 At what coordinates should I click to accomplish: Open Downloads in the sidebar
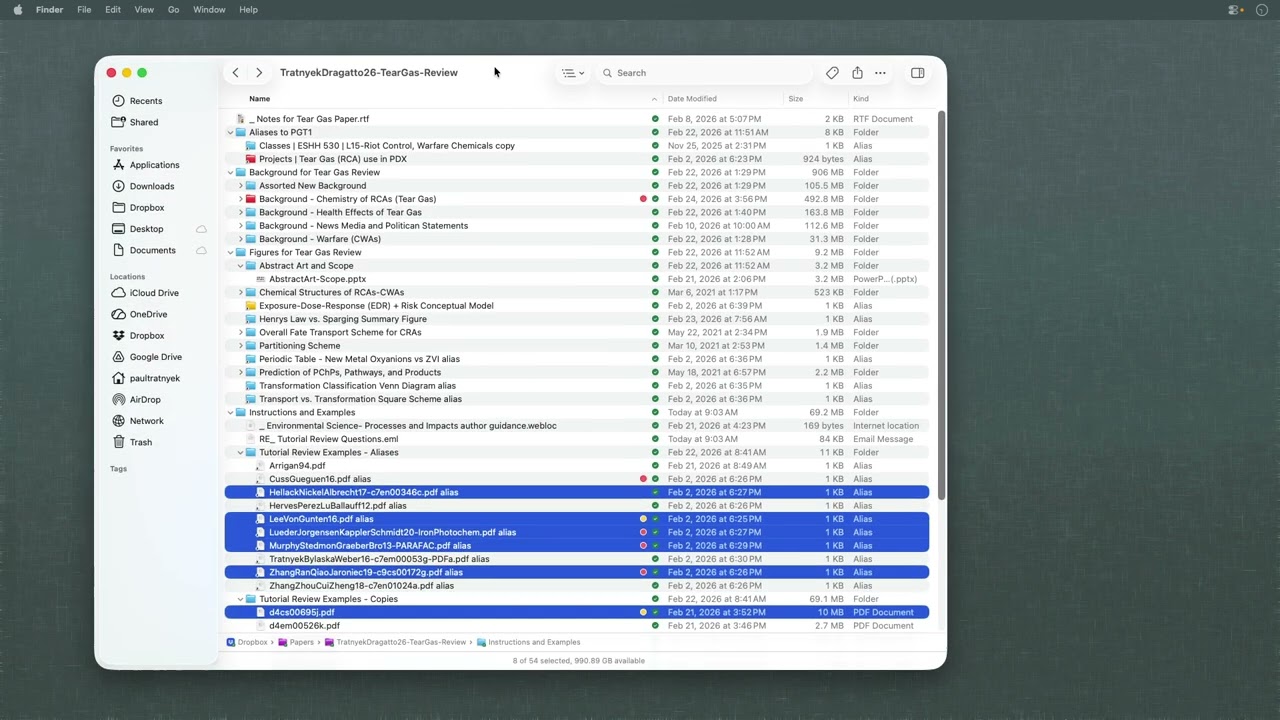(x=152, y=186)
